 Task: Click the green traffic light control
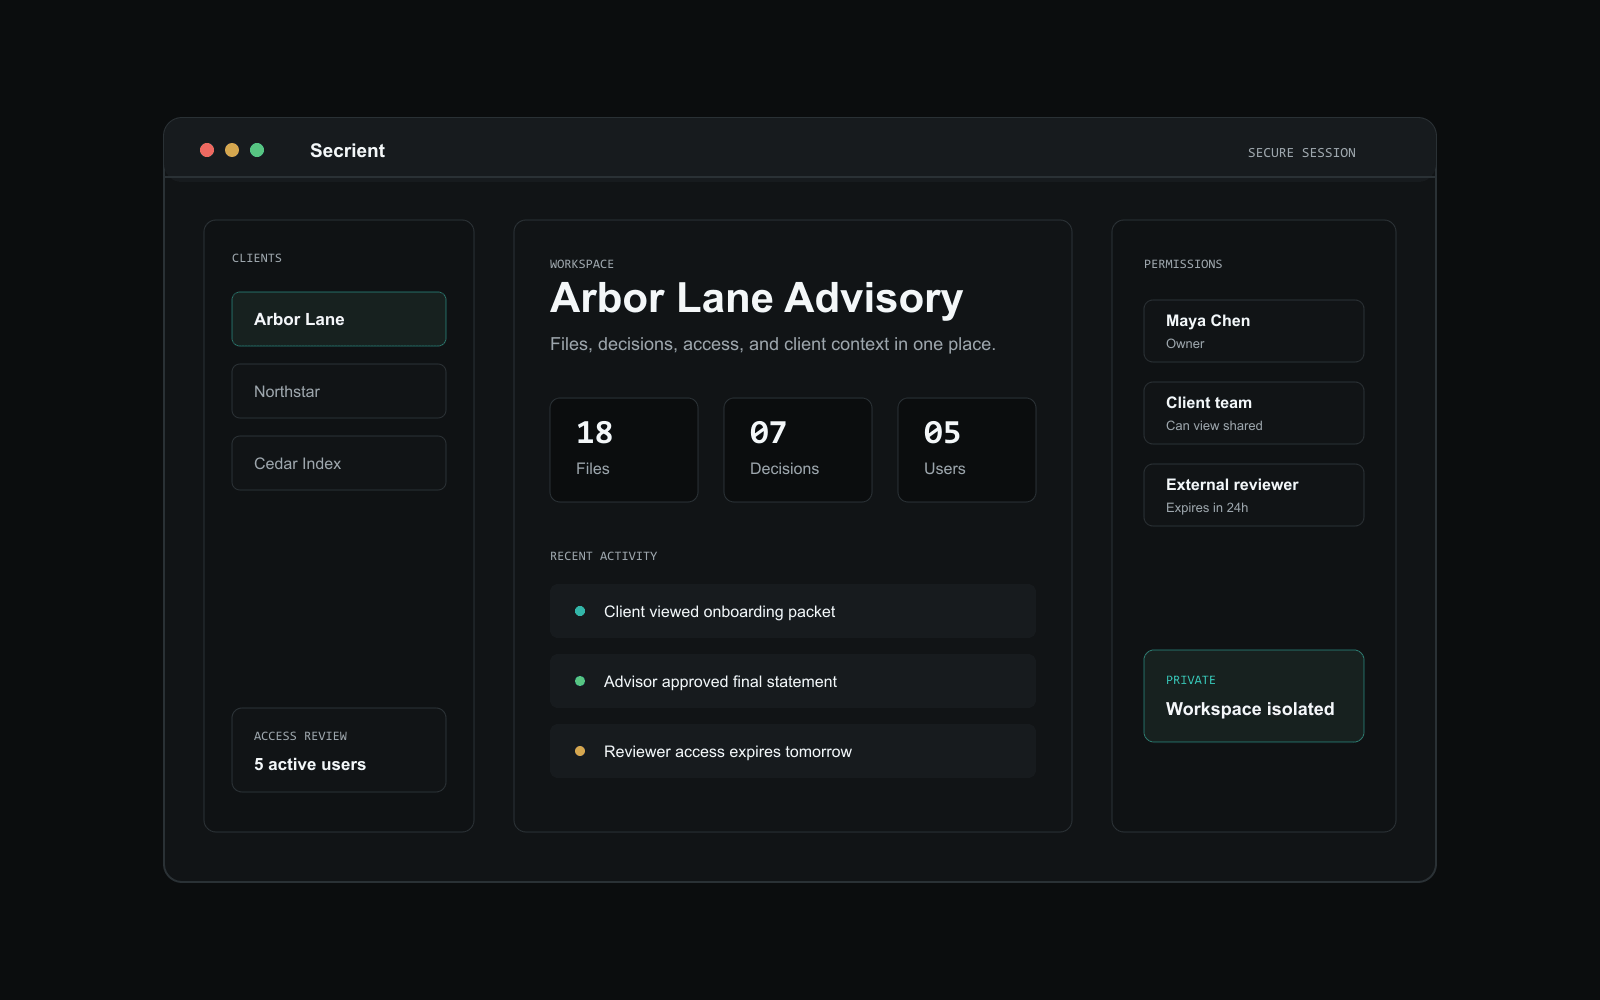(258, 150)
